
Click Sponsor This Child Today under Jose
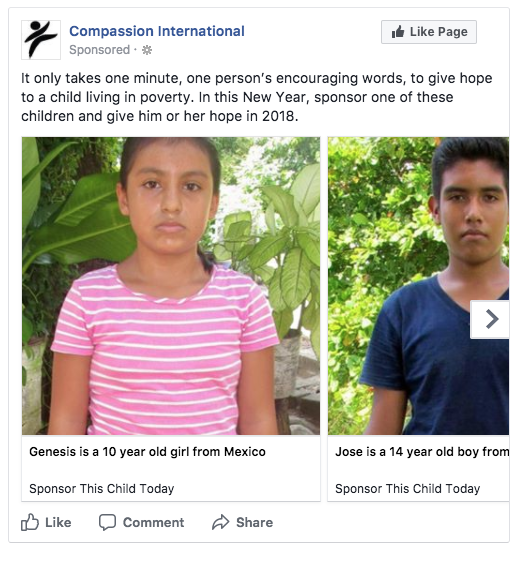[x=408, y=489]
